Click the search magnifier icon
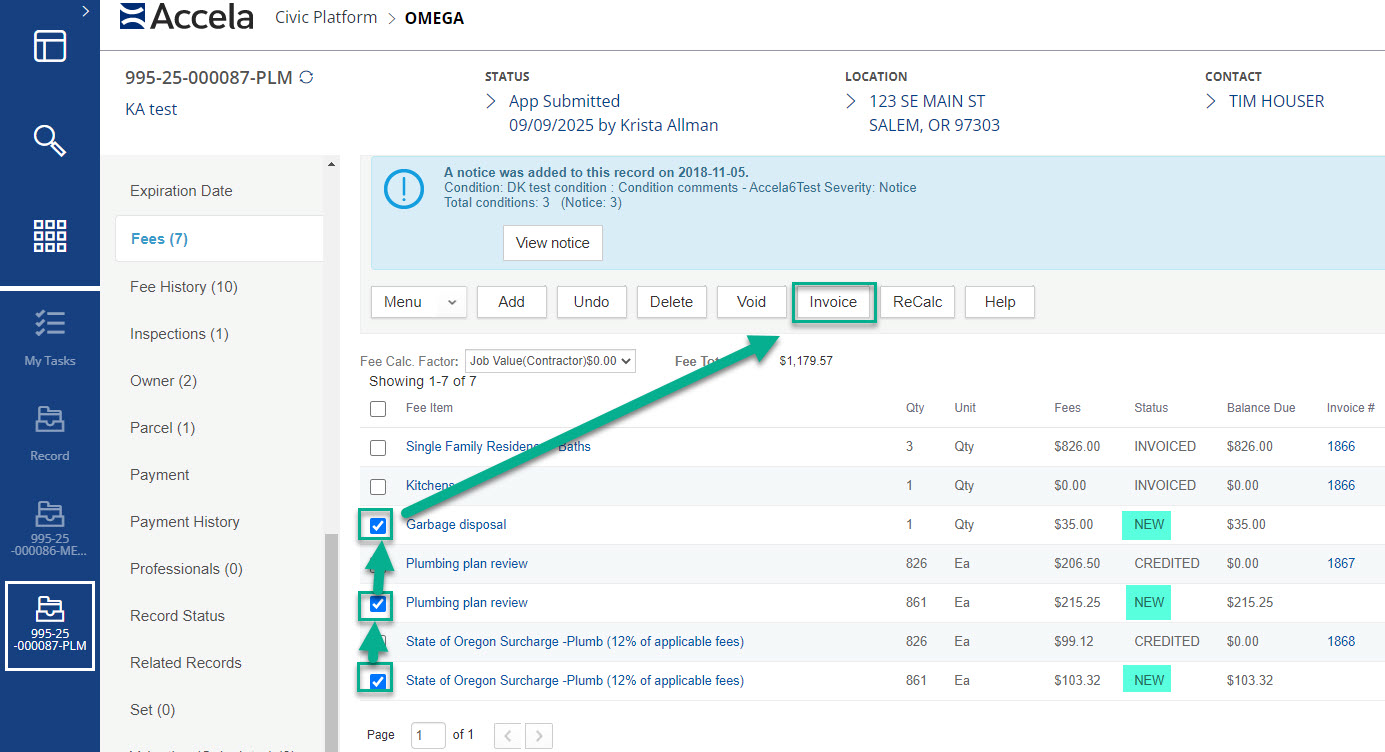1385x752 pixels. [x=50, y=141]
